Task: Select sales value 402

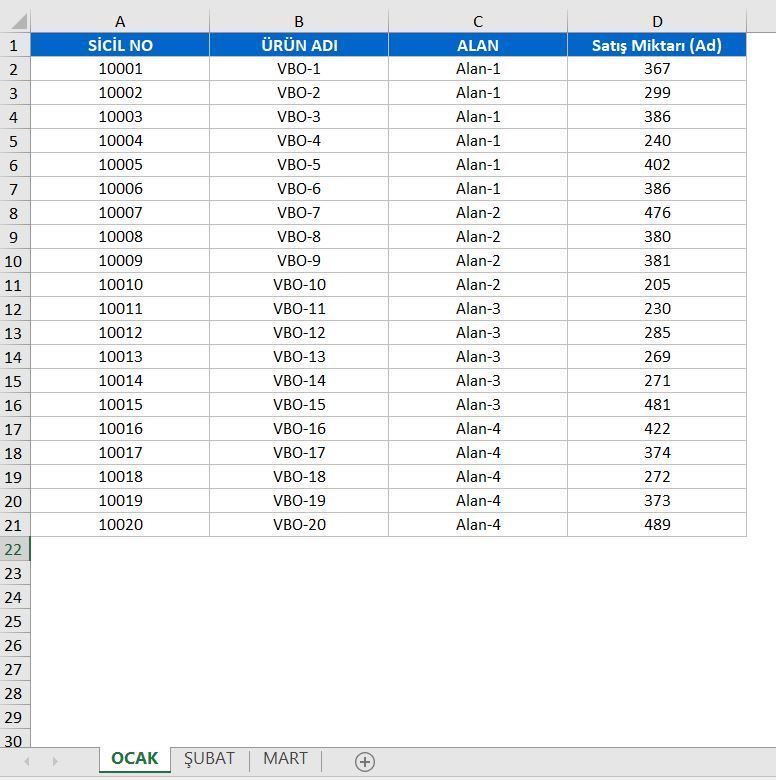Action: click(x=657, y=165)
